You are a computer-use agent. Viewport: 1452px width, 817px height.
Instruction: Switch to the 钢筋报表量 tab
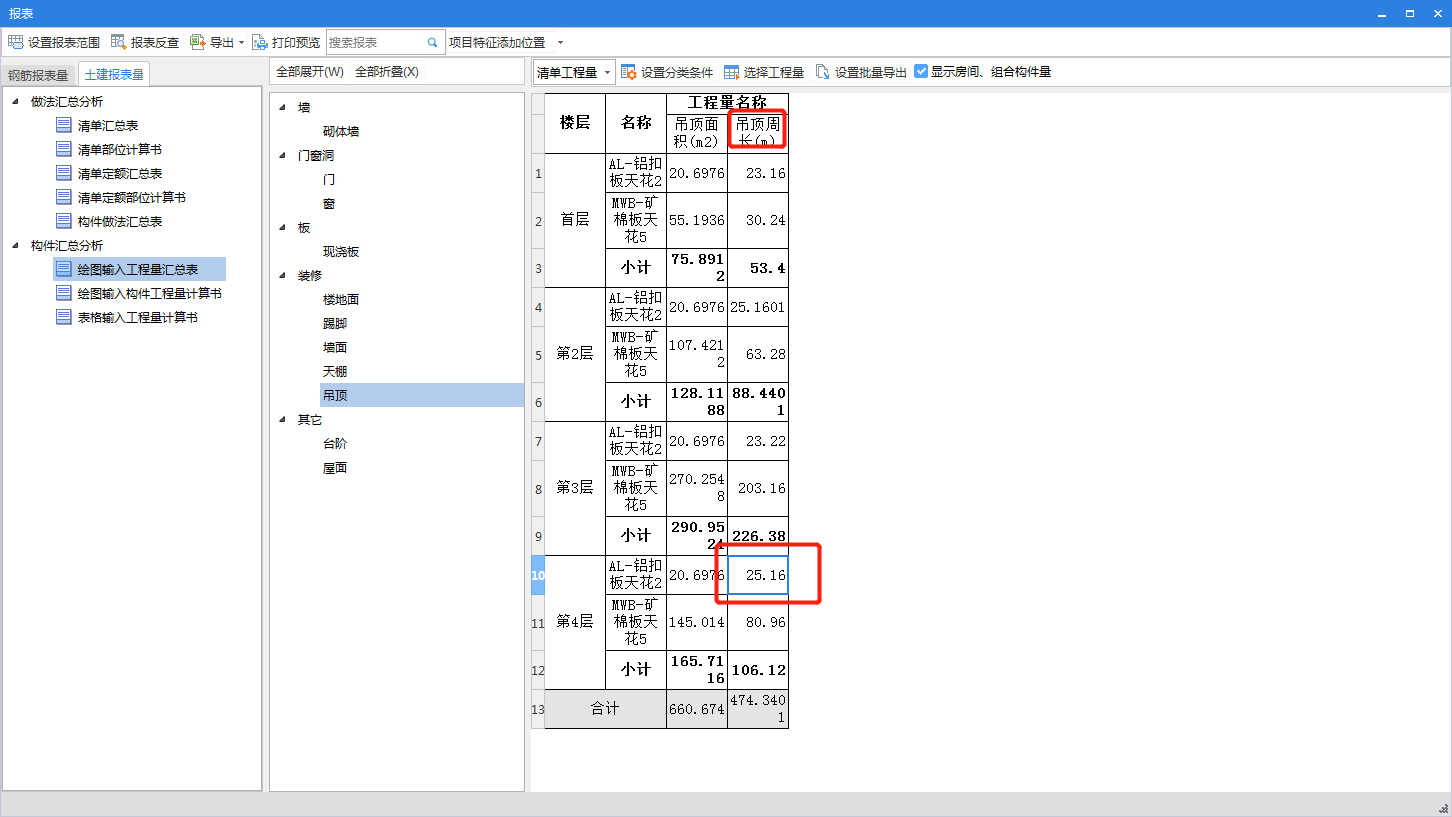[38, 75]
